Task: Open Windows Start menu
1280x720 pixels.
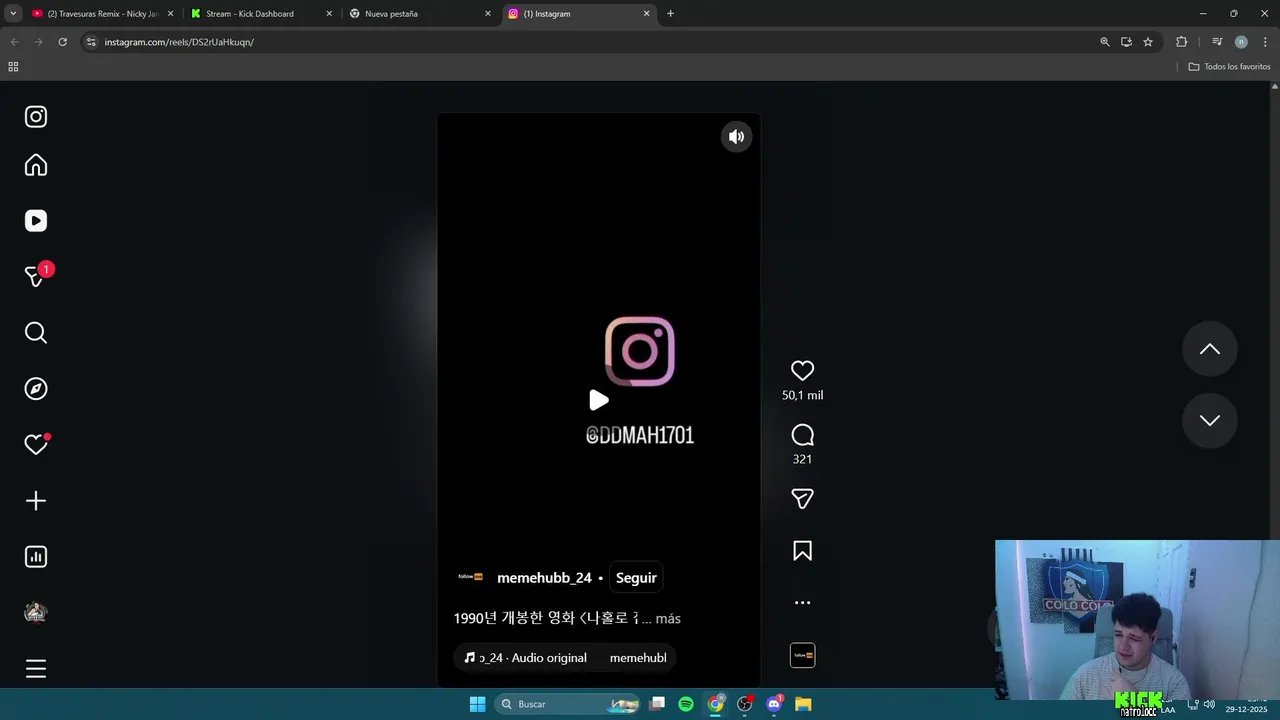Action: pyautogui.click(x=477, y=704)
